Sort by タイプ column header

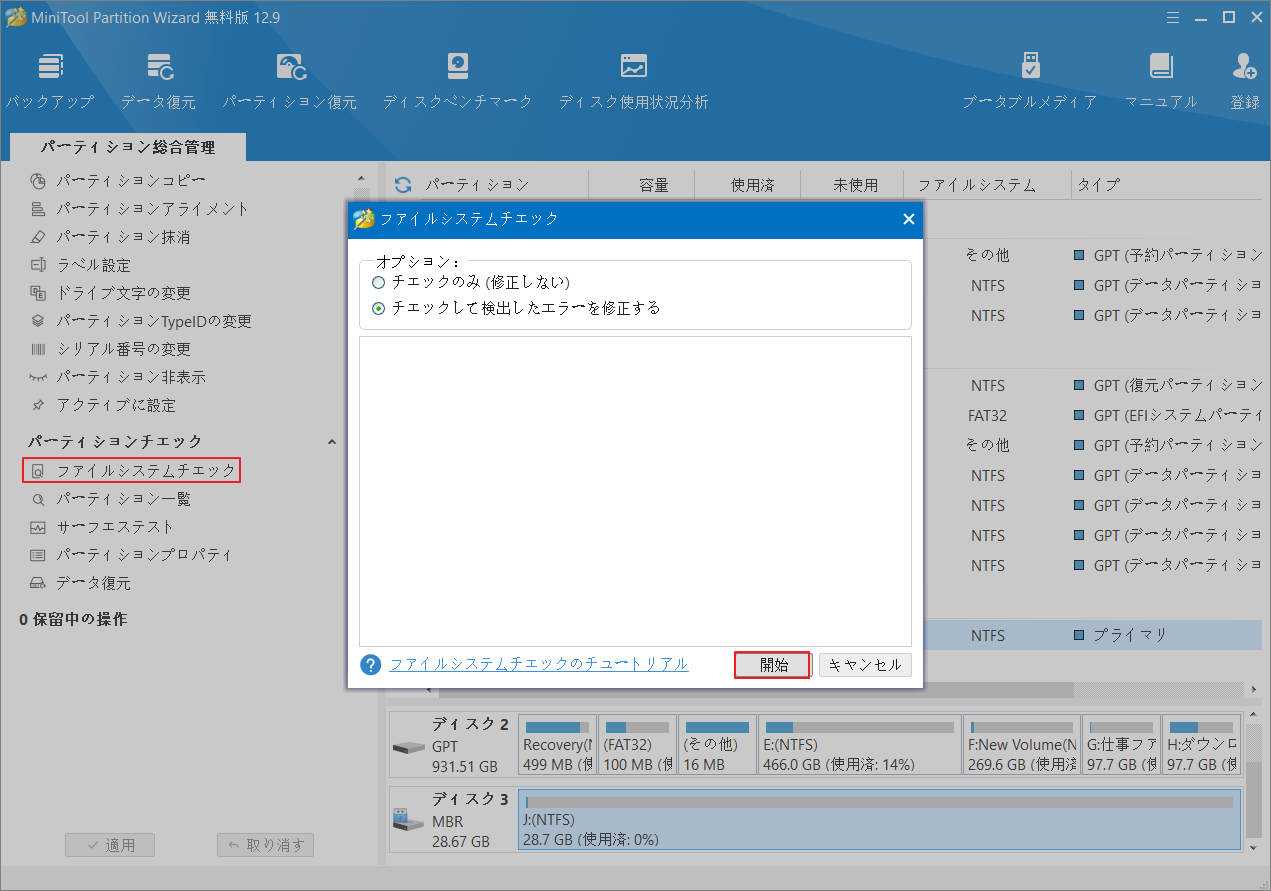(1098, 185)
